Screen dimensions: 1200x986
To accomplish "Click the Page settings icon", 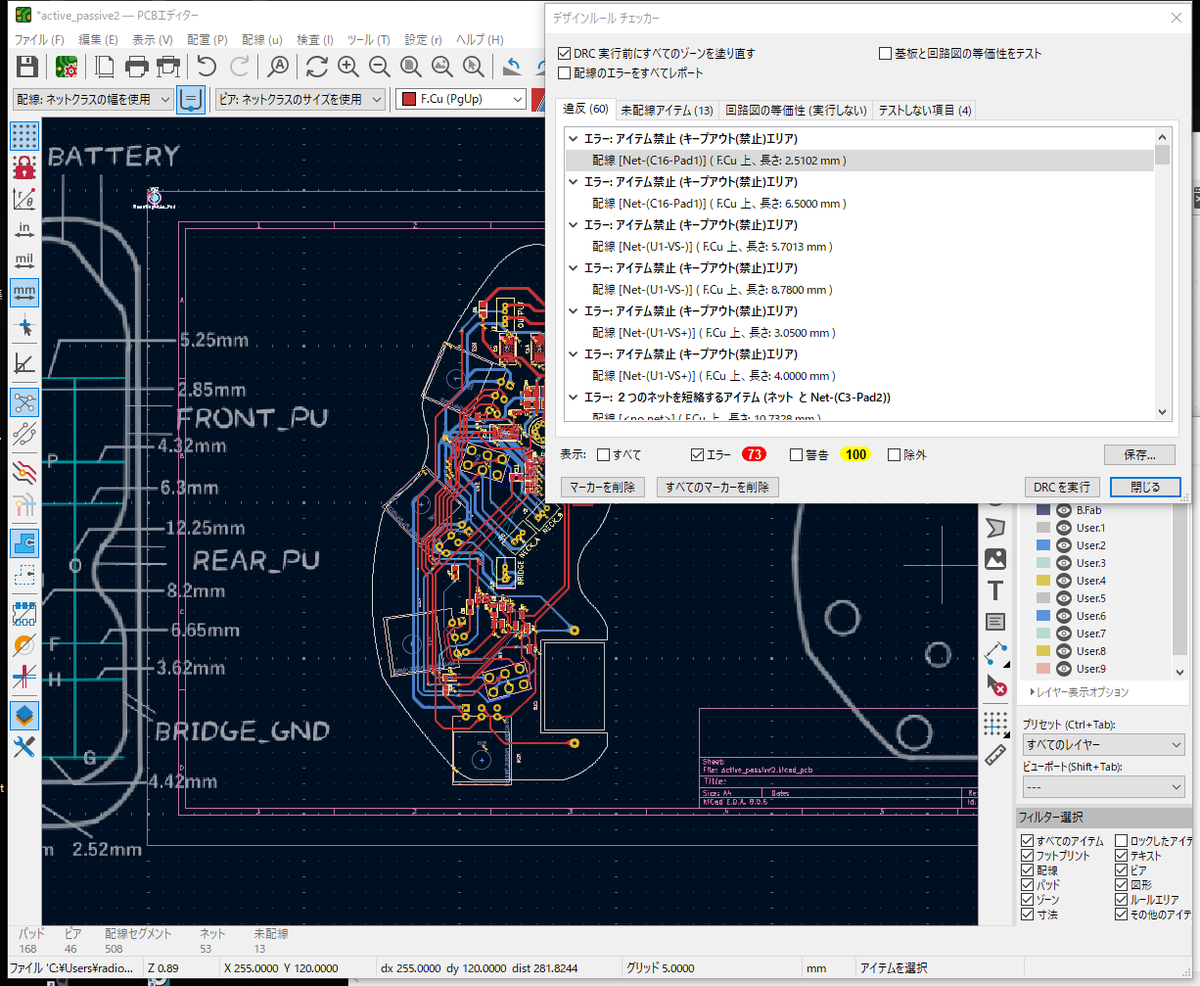I will tap(105, 67).
